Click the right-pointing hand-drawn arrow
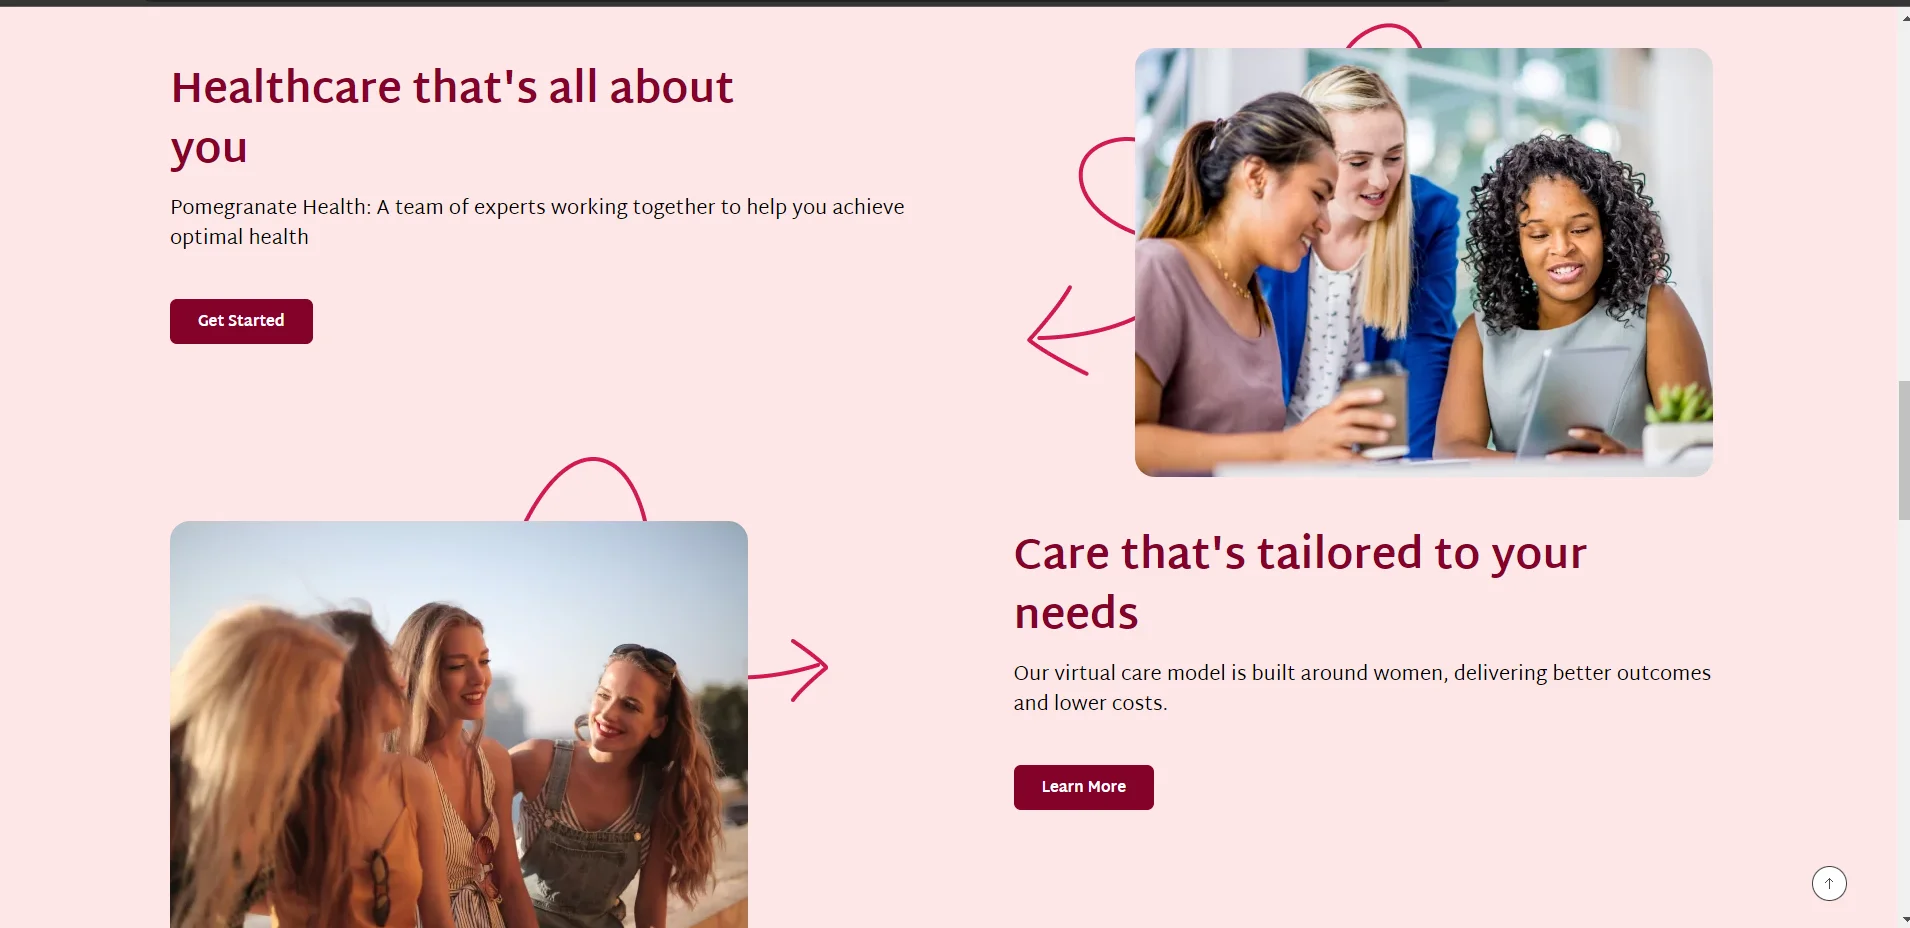Screen dimensions: 1910x928 click(x=789, y=670)
